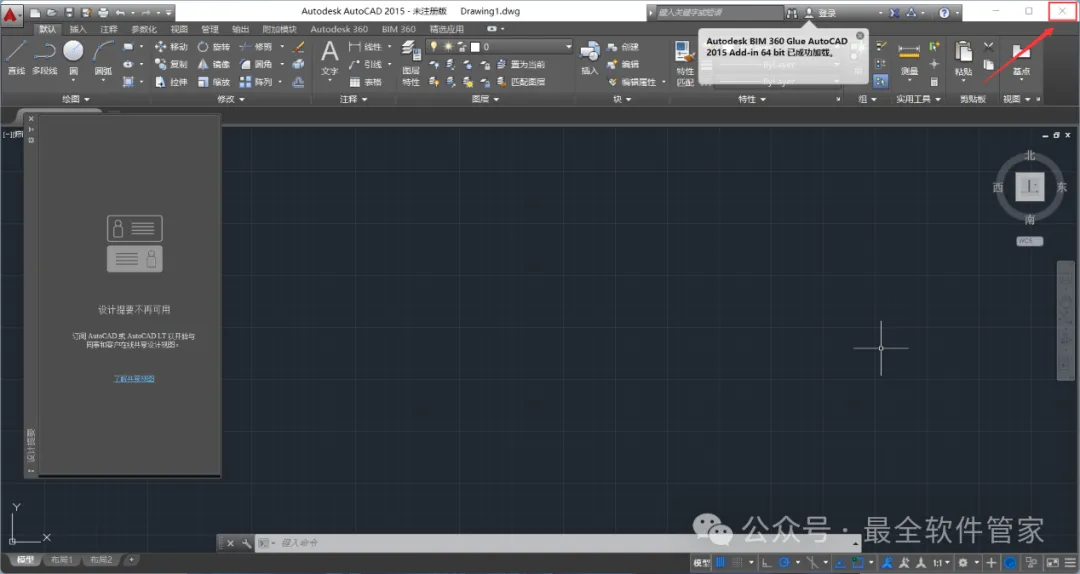Image resolution: width=1080 pixels, height=574 pixels.
Task: Click the 引线 (Leader) tool
Action: click(365, 64)
